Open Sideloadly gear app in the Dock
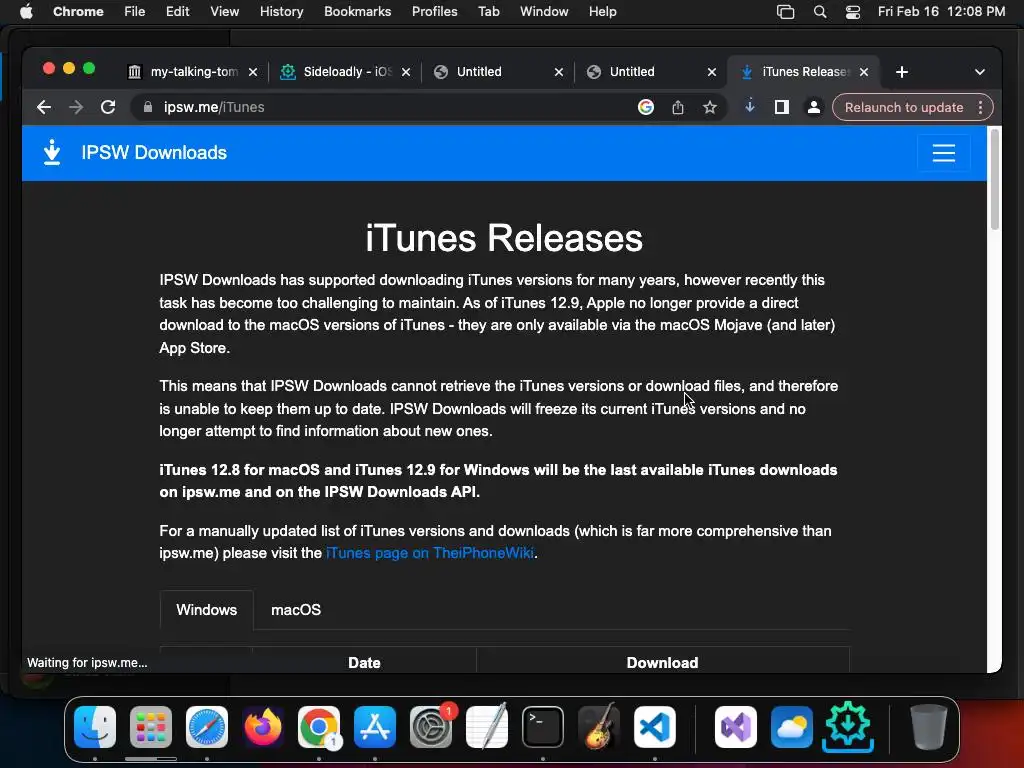 click(848, 726)
